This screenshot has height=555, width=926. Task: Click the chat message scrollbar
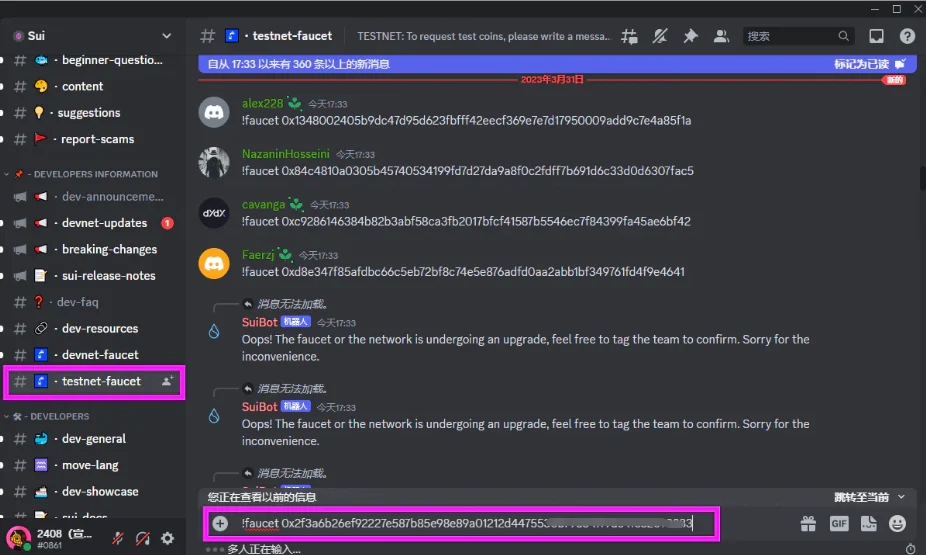(919, 178)
